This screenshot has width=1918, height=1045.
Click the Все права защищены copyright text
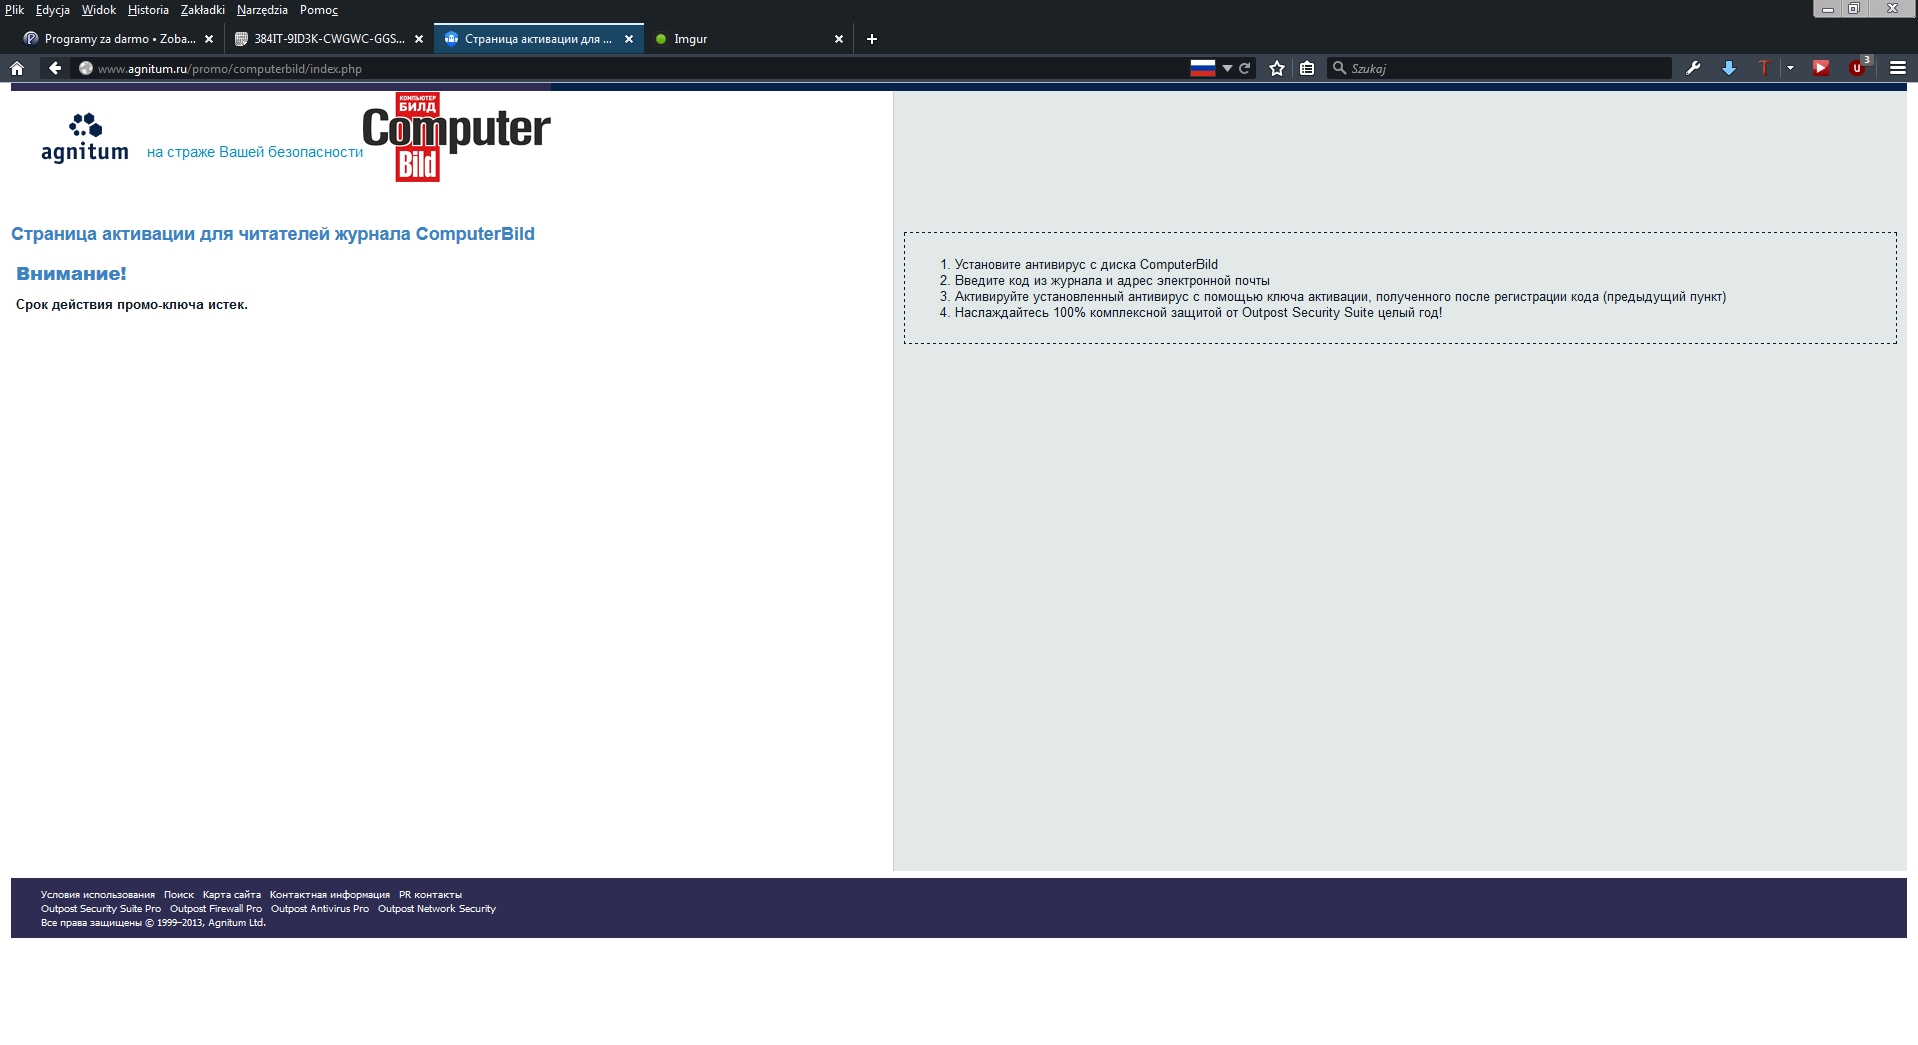click(x=153, y=923)
